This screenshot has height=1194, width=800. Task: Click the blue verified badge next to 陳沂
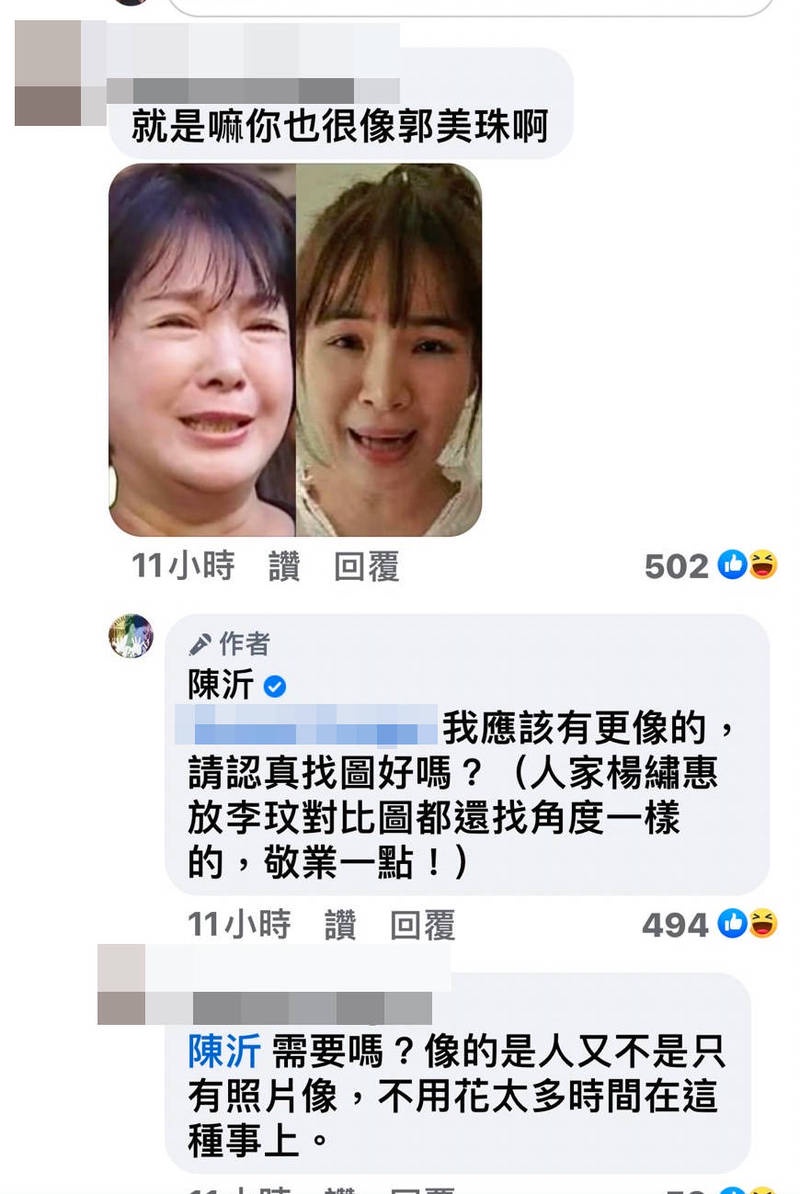click(x=274, y=687)
